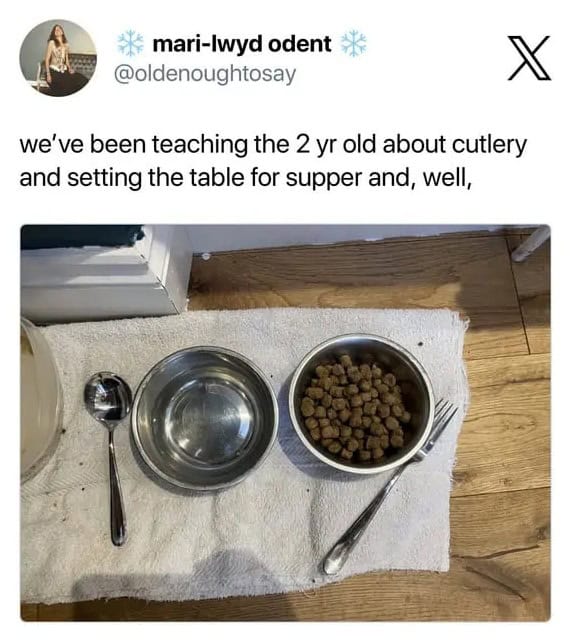This screenshot has width=585, height=644.
Task: Click the empty water bowl
Action: click(205, 417)
